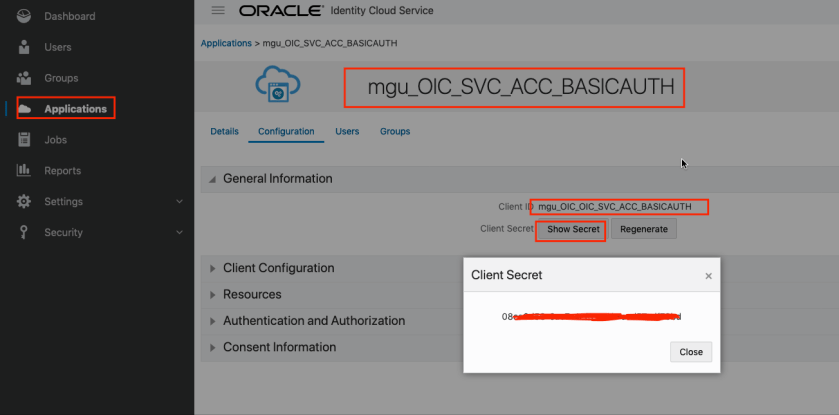Click the Jobs clipboard icon
Viewport: 839px width, 415px height.
(24, 140)
